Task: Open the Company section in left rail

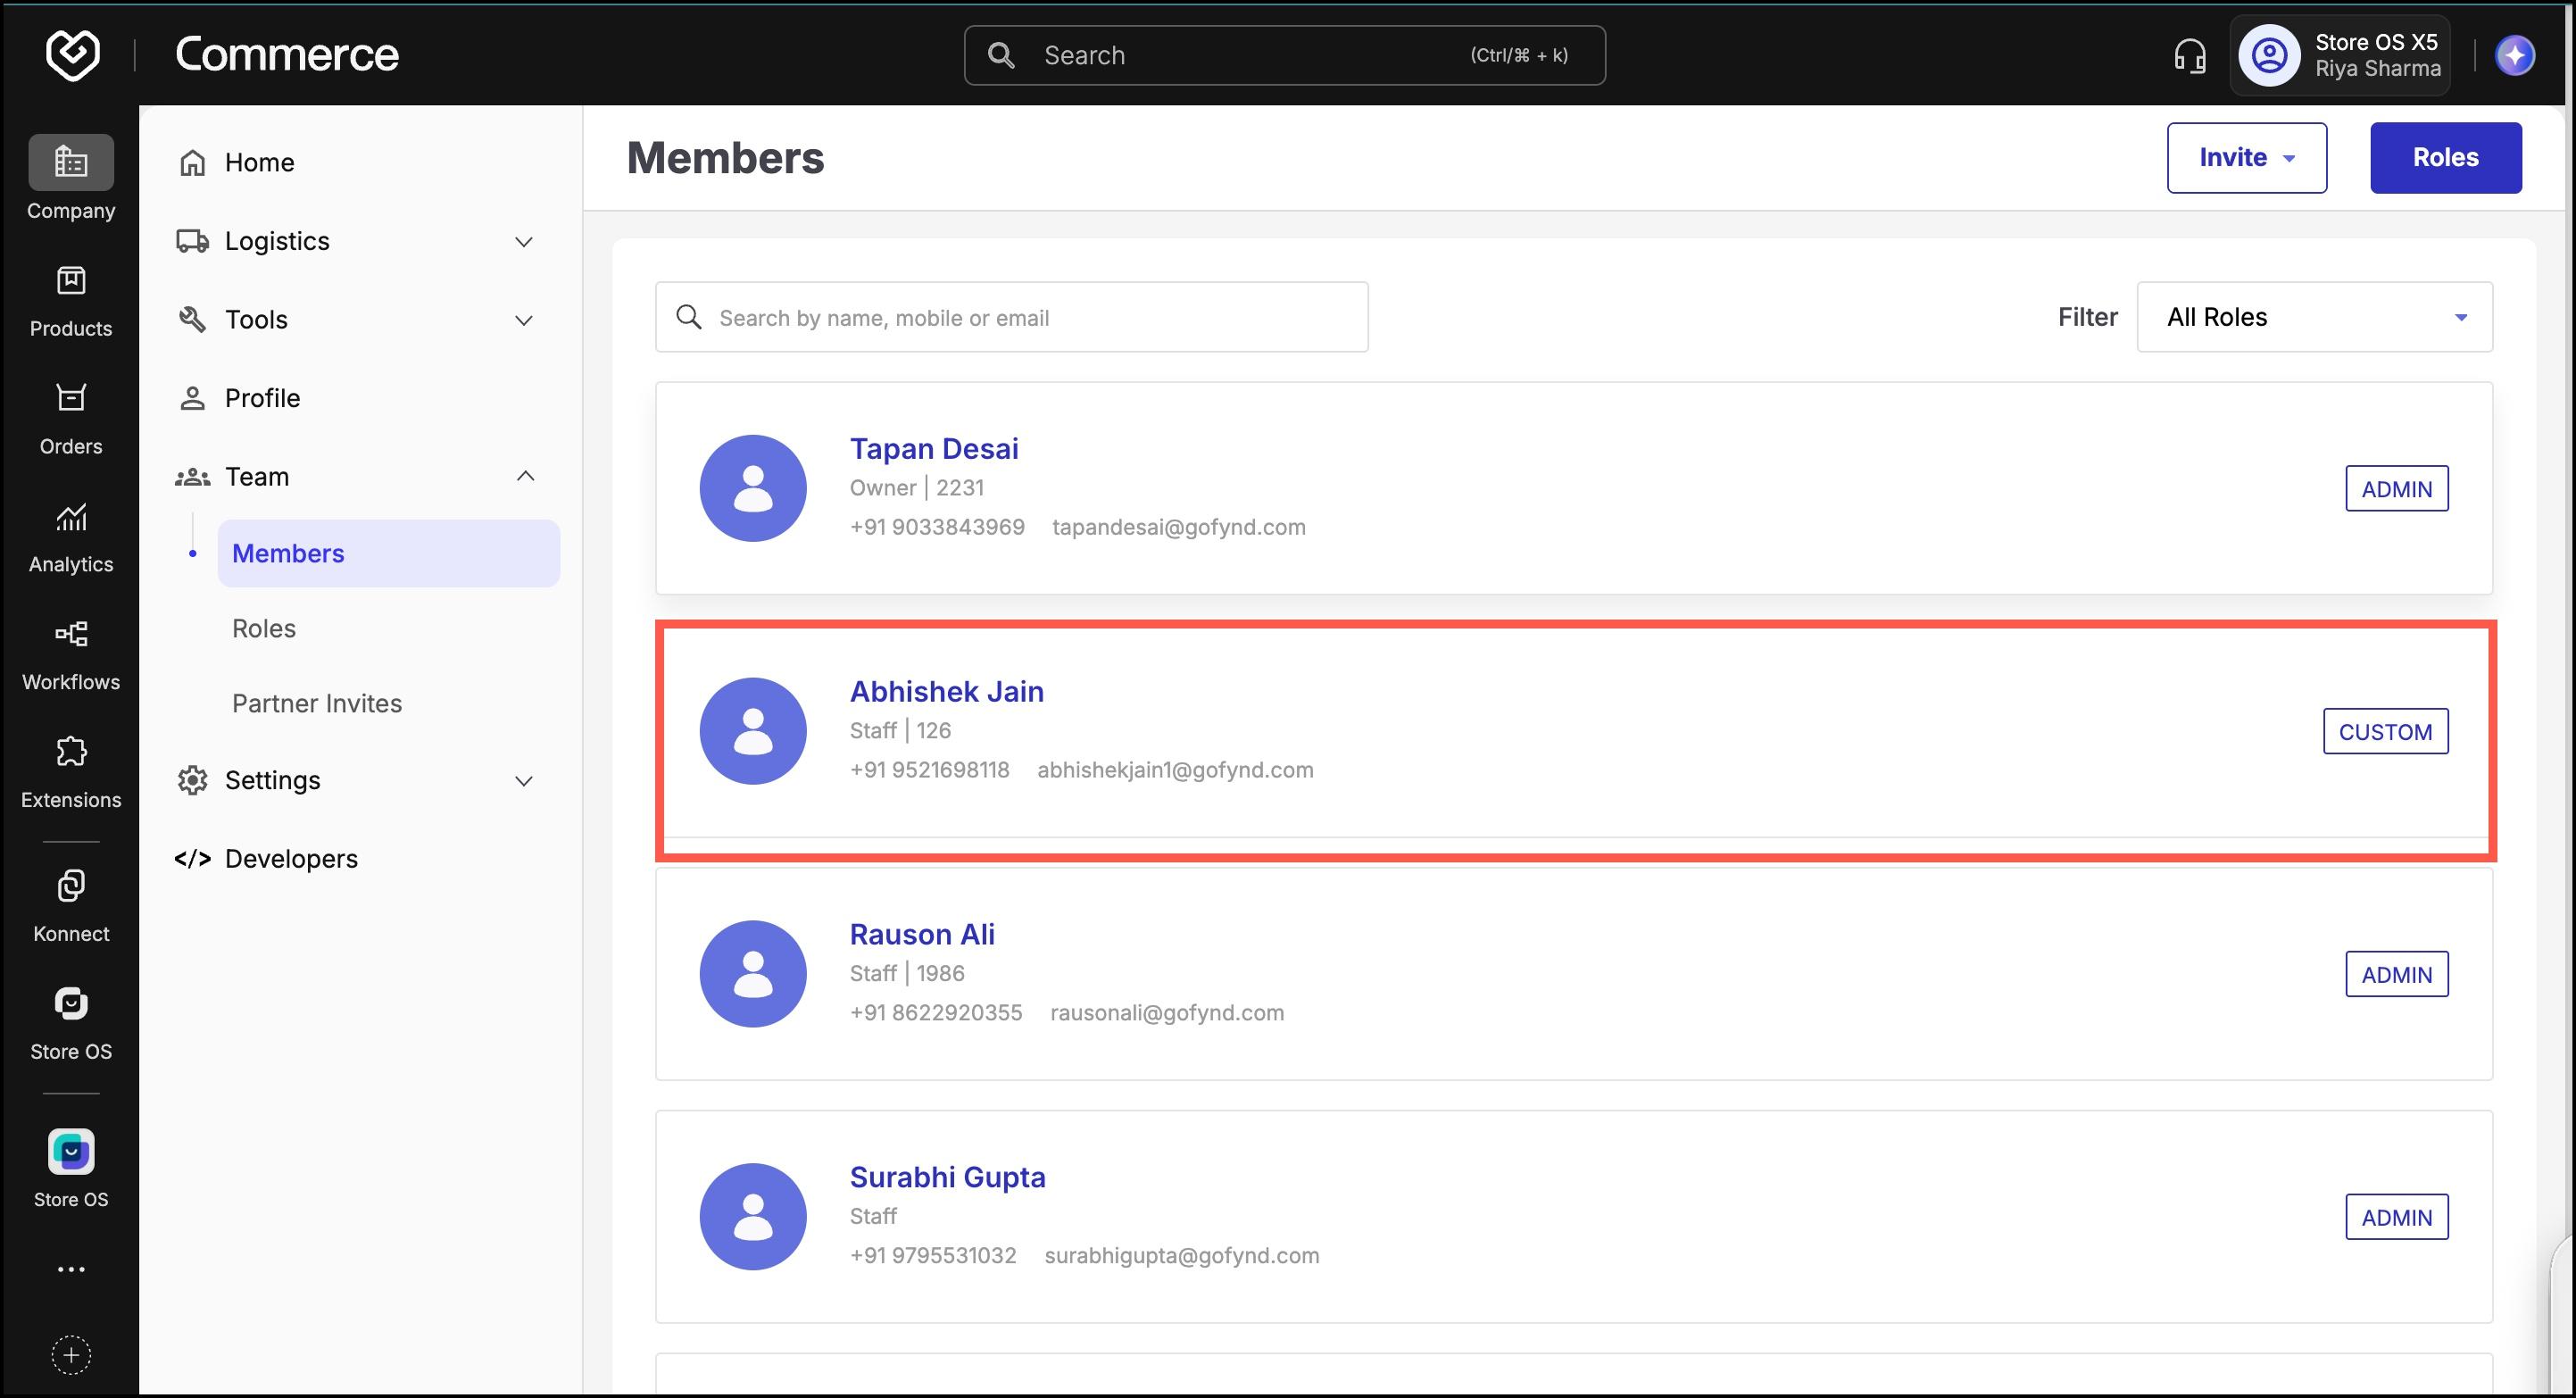Action: (x=71, y=178)
